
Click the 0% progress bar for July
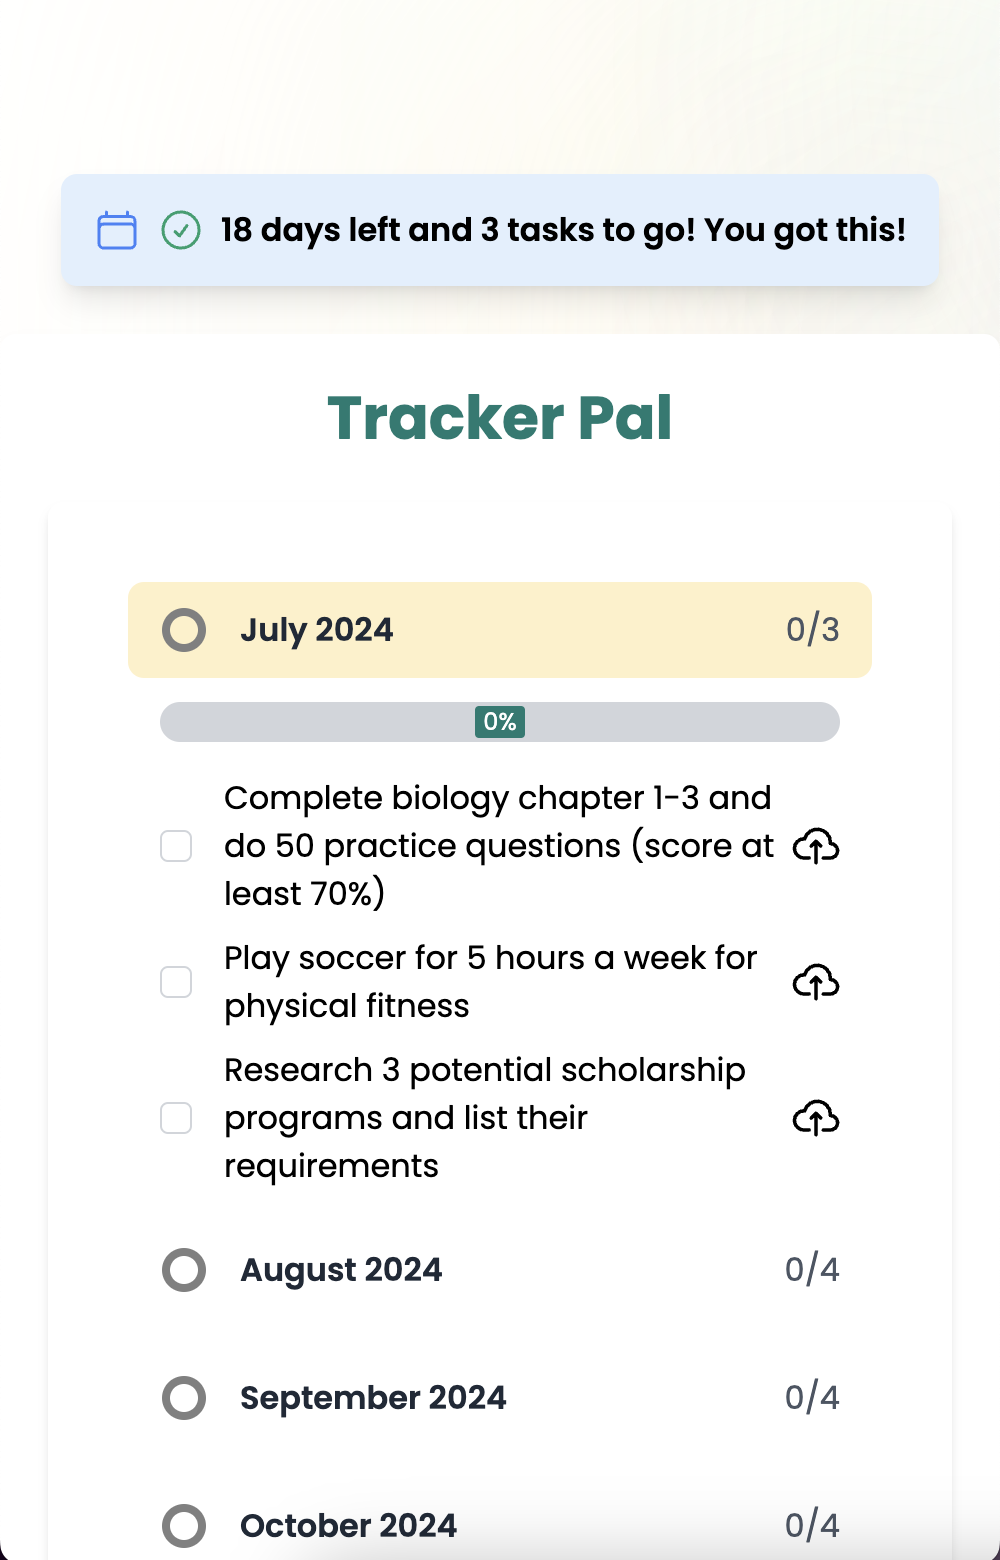500,722
